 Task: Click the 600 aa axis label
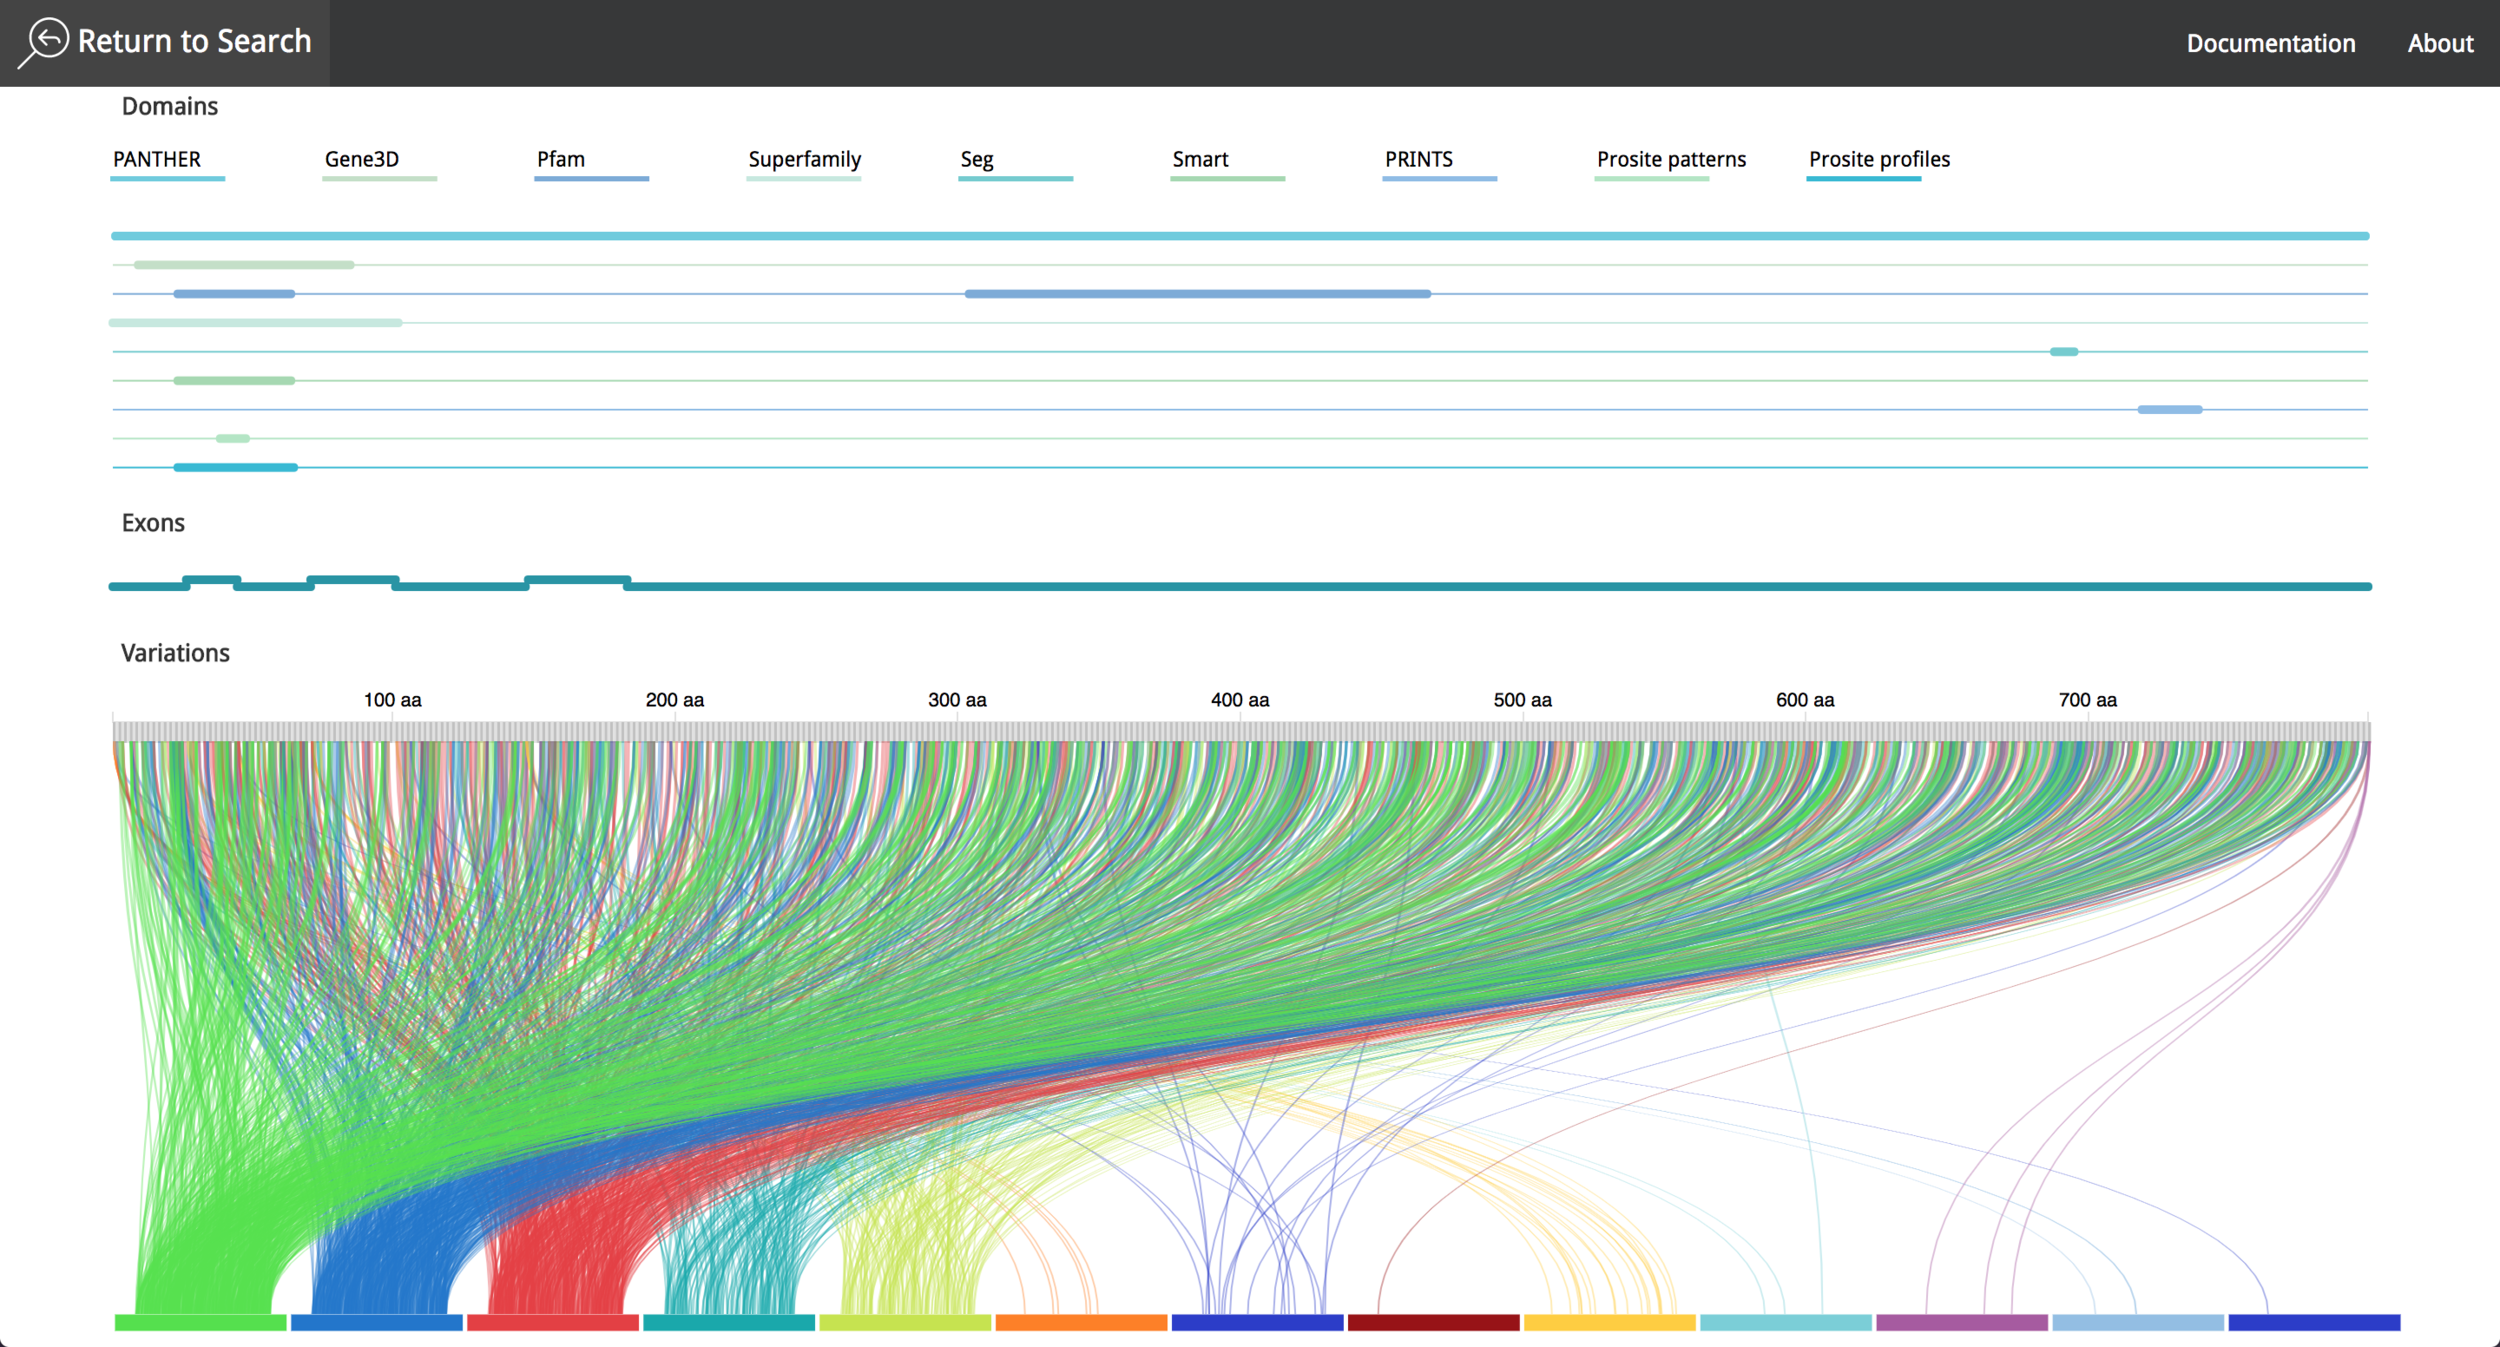[1805, 700]
